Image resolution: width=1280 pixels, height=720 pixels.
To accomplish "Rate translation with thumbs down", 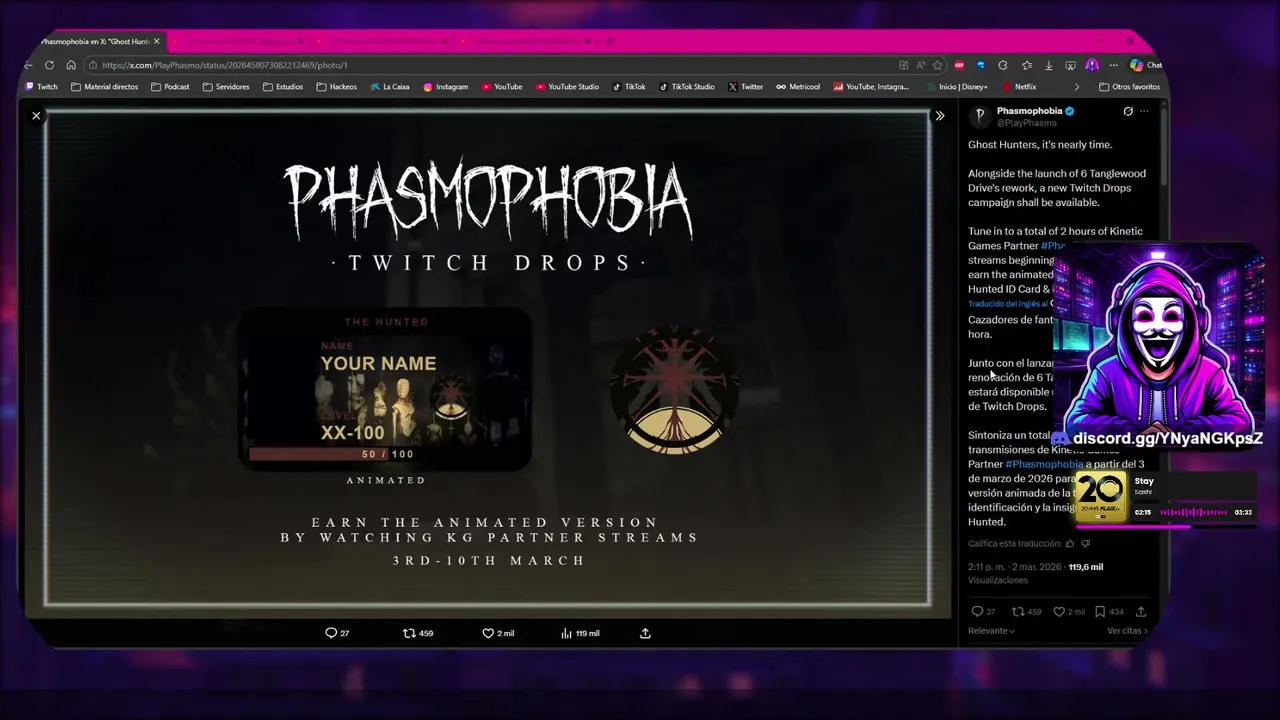I will 1086,544.
